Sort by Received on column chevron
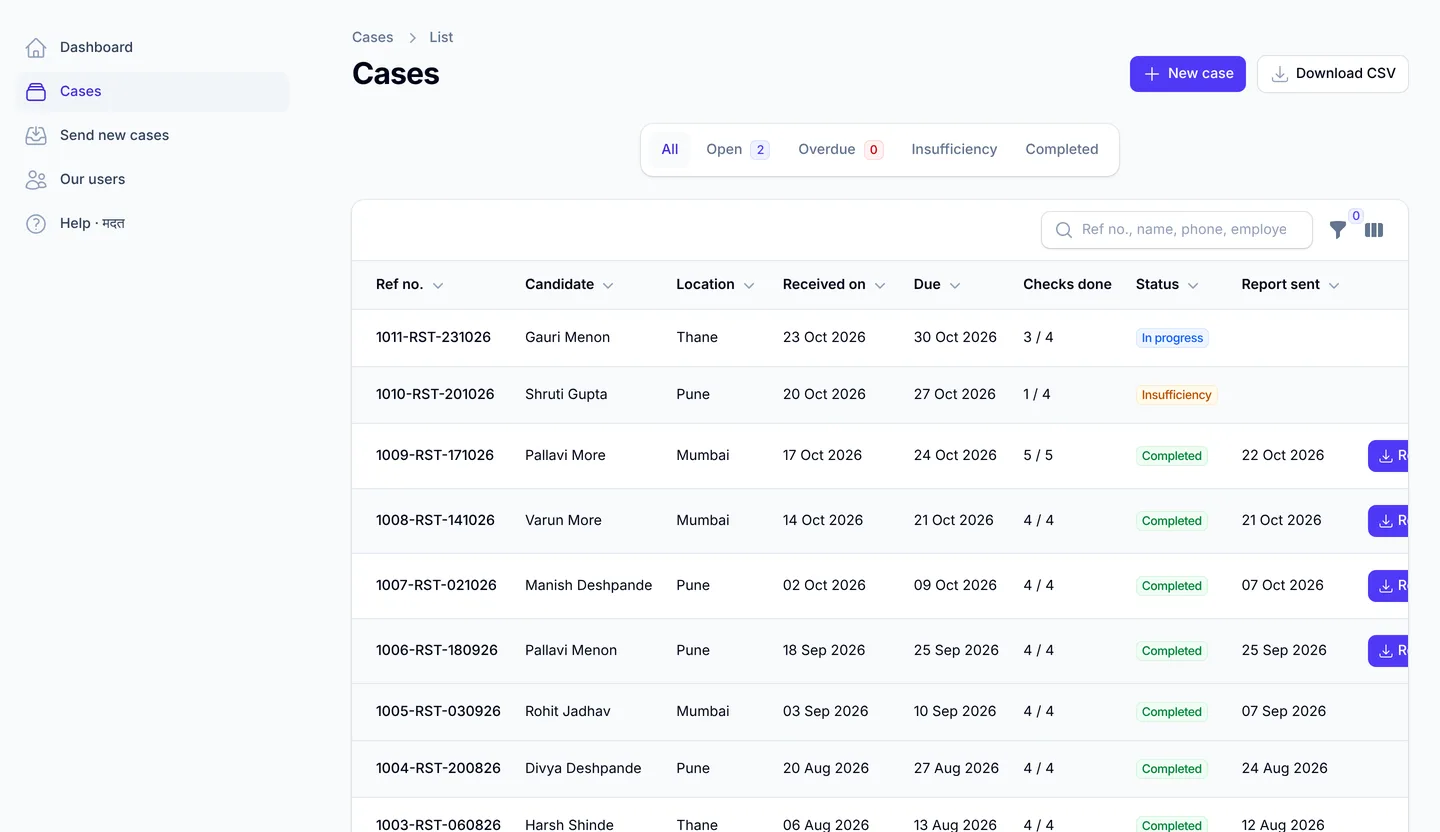Screen dimensions: 1440x832 [x=880, y=285]
